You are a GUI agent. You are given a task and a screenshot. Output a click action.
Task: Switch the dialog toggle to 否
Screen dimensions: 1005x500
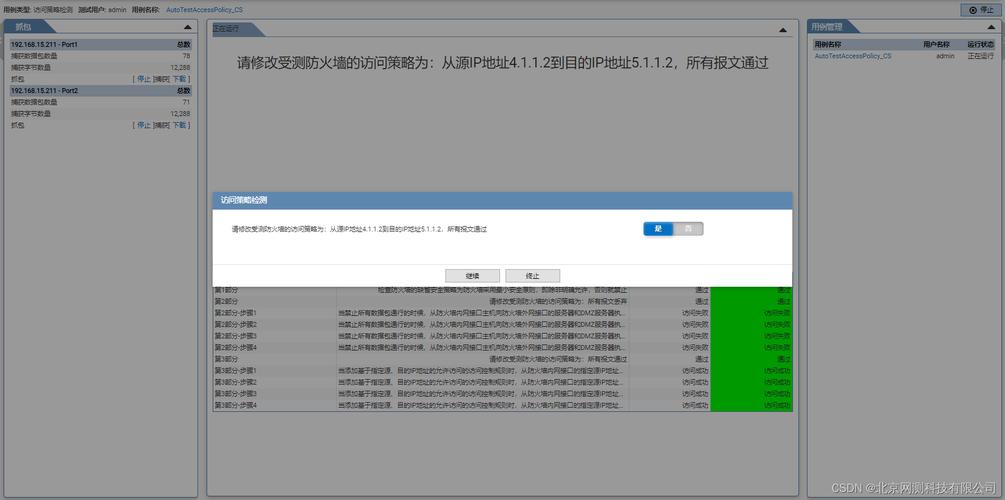click(x=688, y=229)
